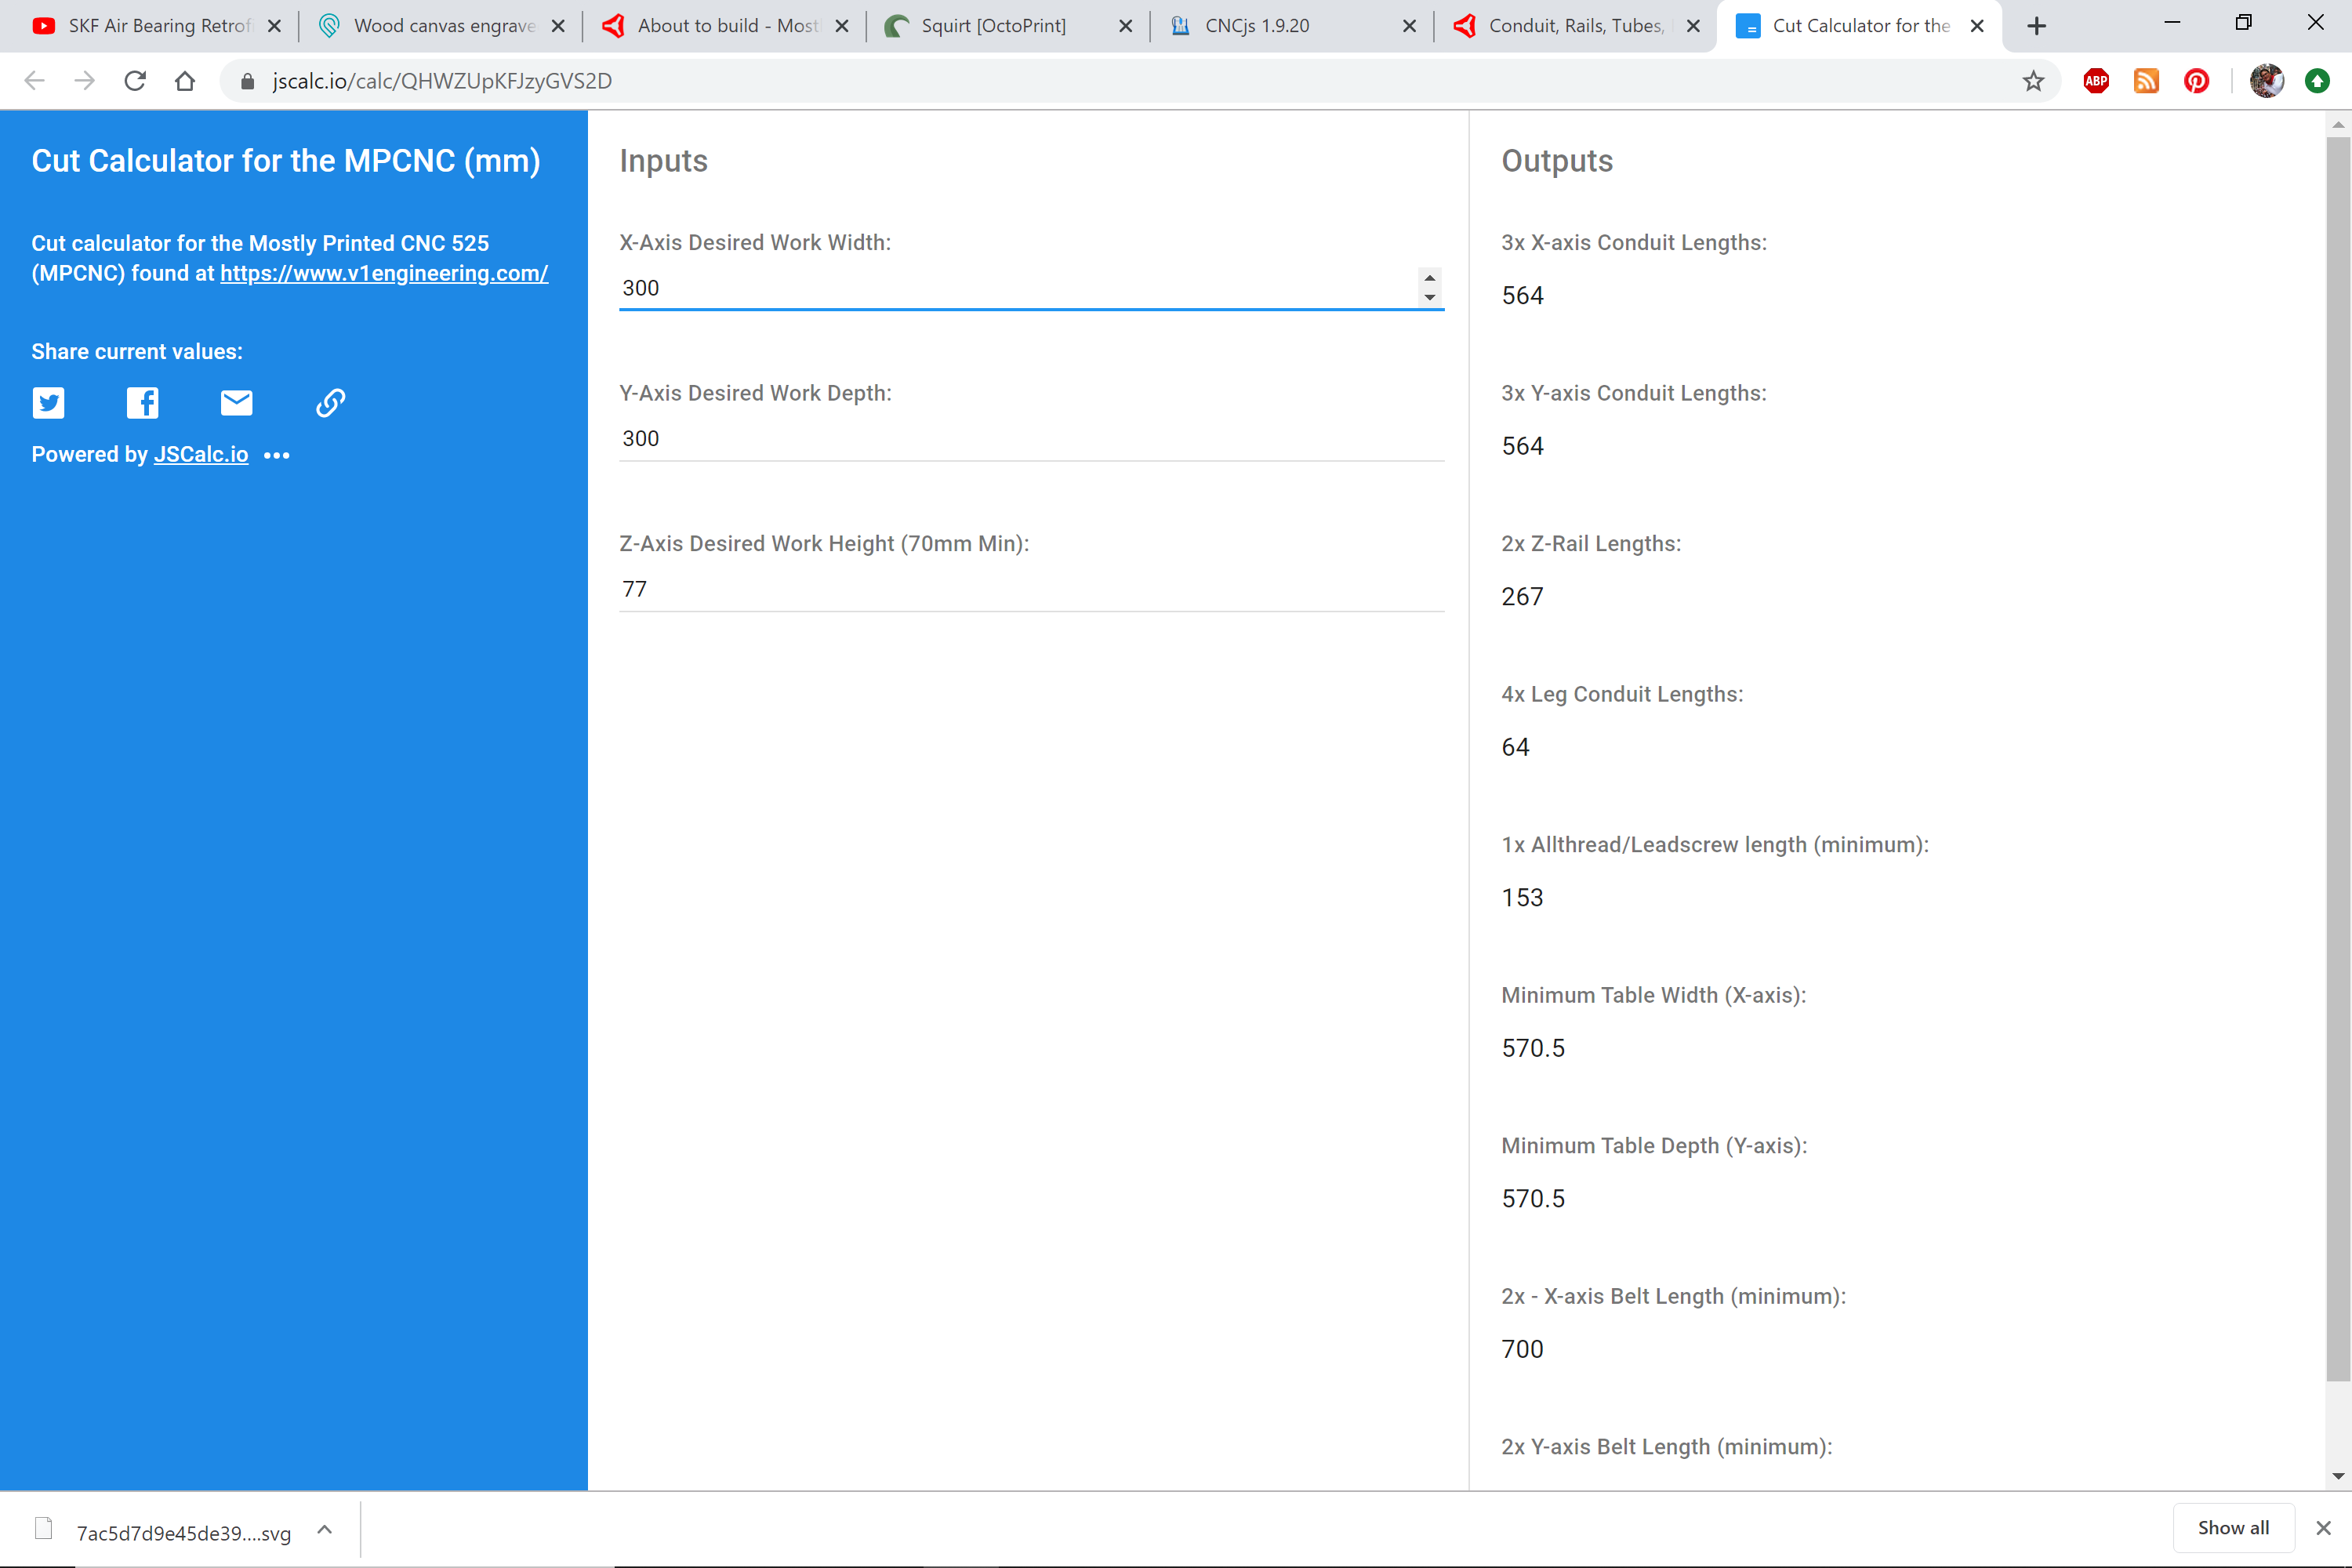Open the Chrome profile avatar
Image resolution: width=2352 pixels, height=1568 pixels.
[x=2266, y=81]
